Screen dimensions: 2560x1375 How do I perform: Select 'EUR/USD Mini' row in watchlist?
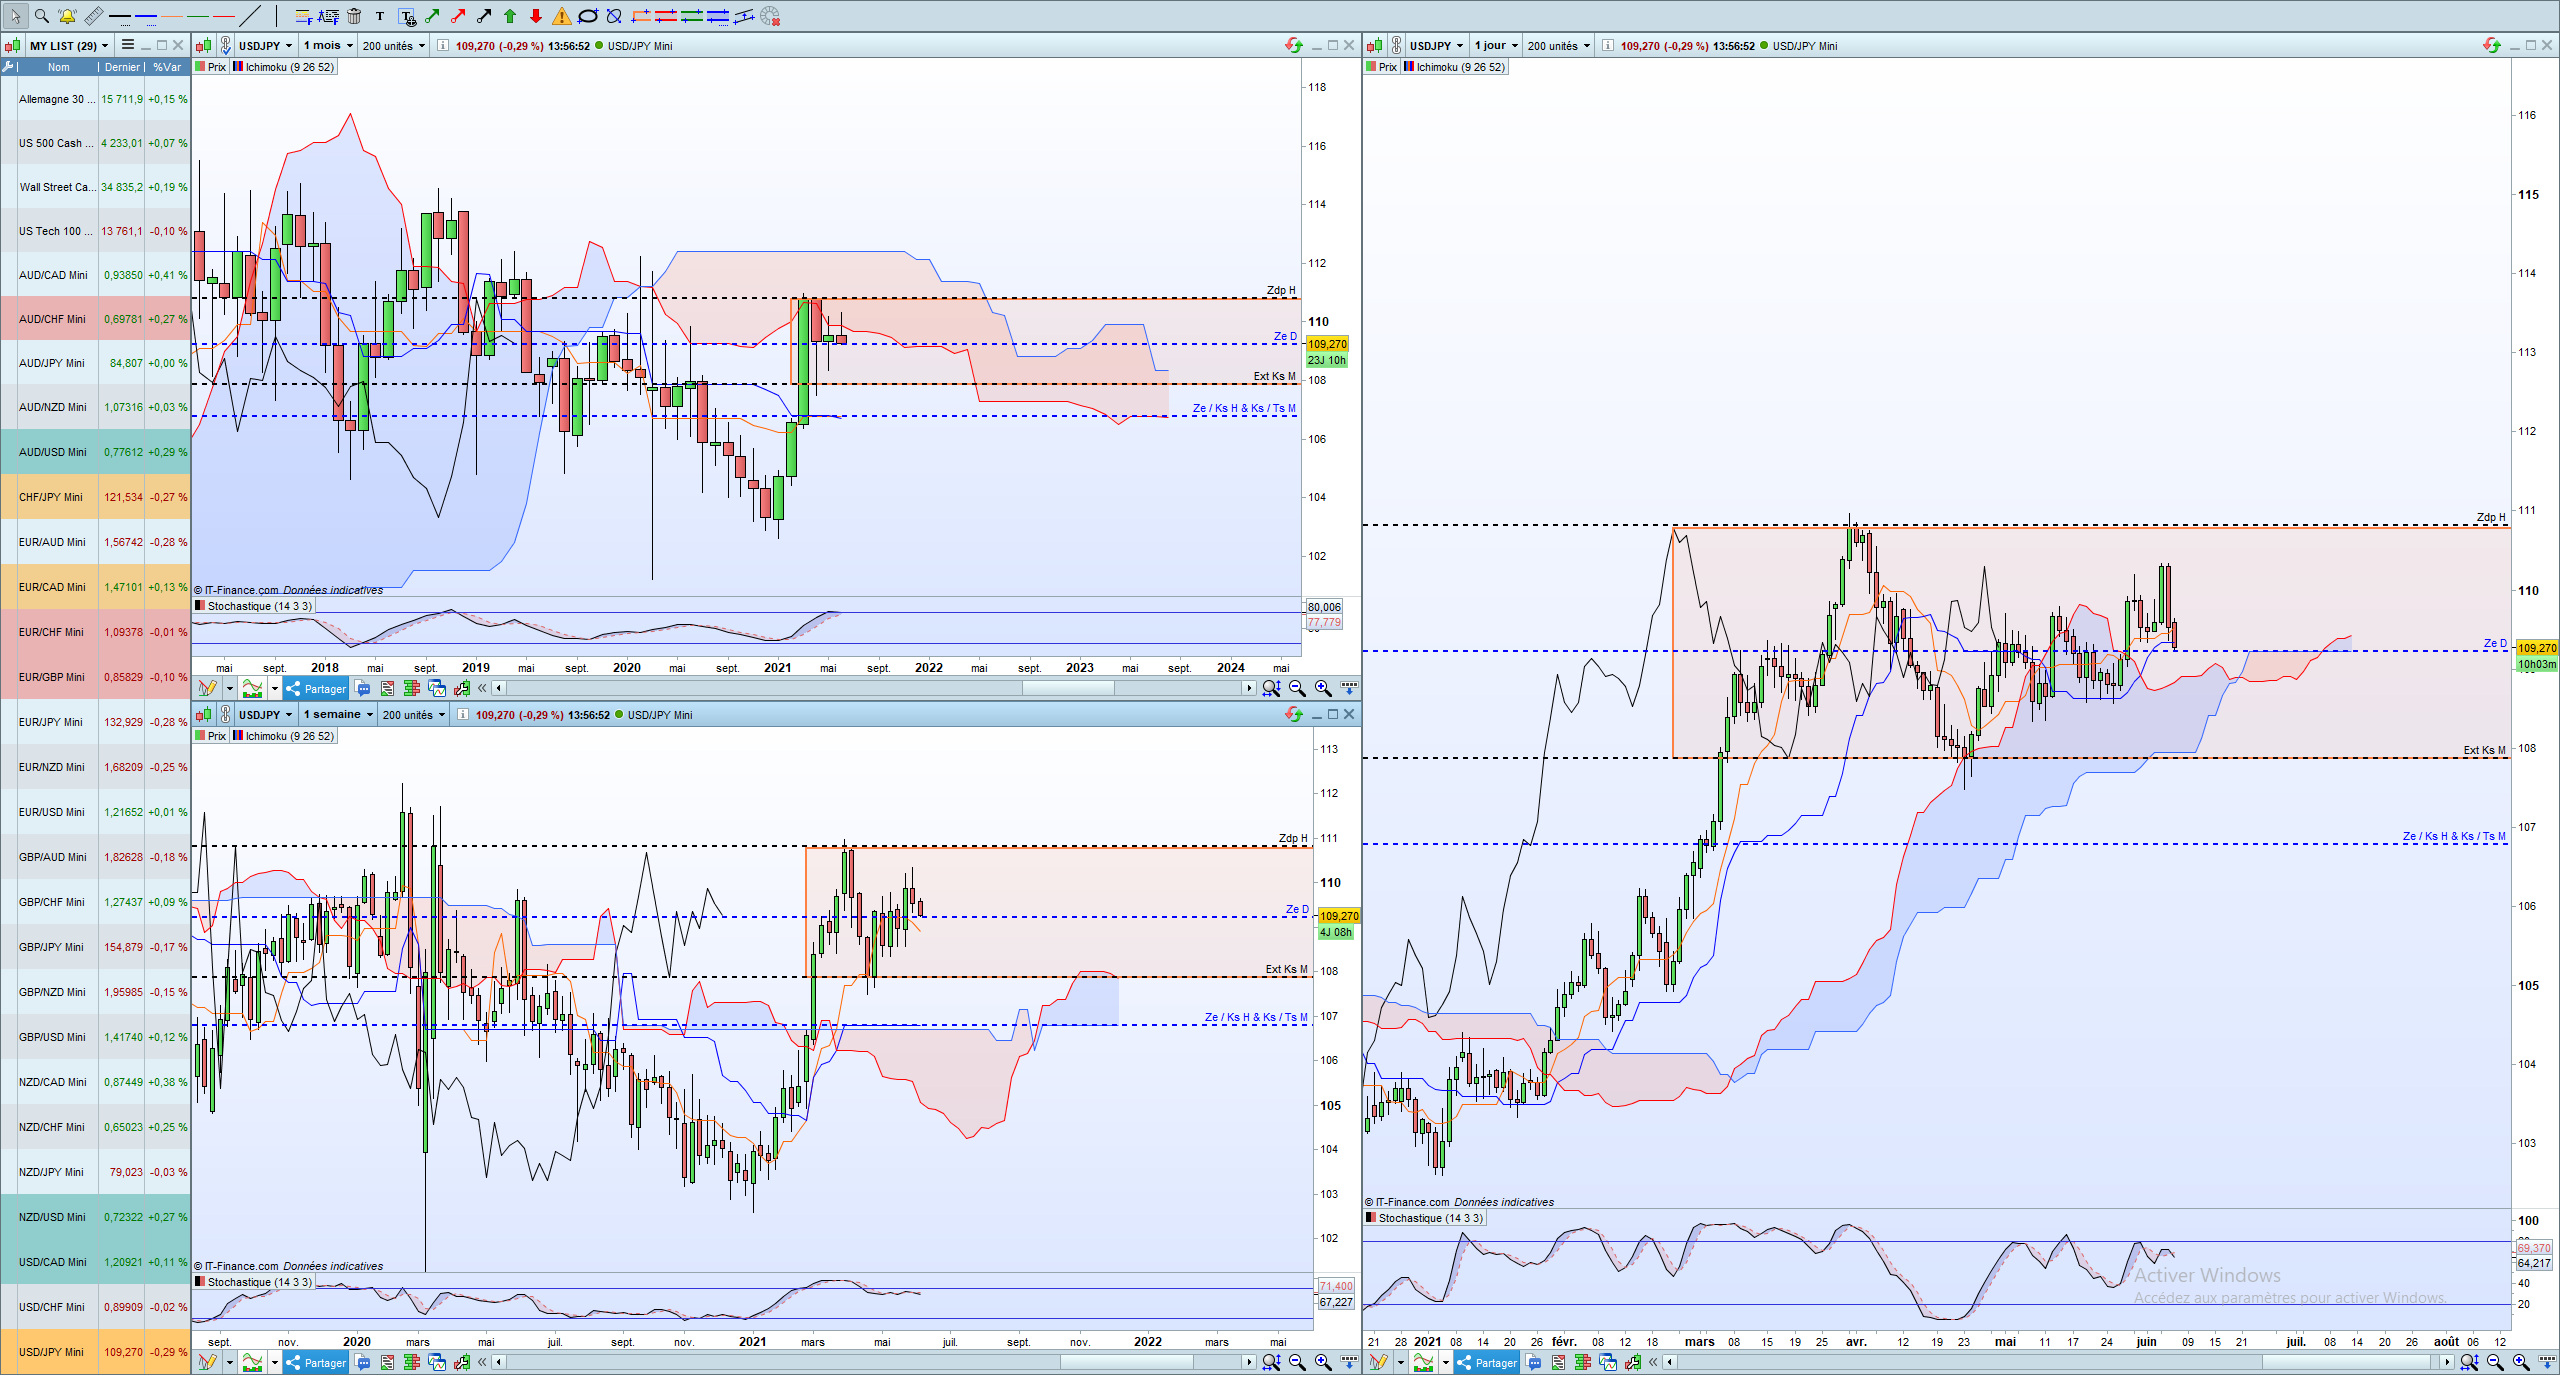pyautogui.click(x=95, y=812)
